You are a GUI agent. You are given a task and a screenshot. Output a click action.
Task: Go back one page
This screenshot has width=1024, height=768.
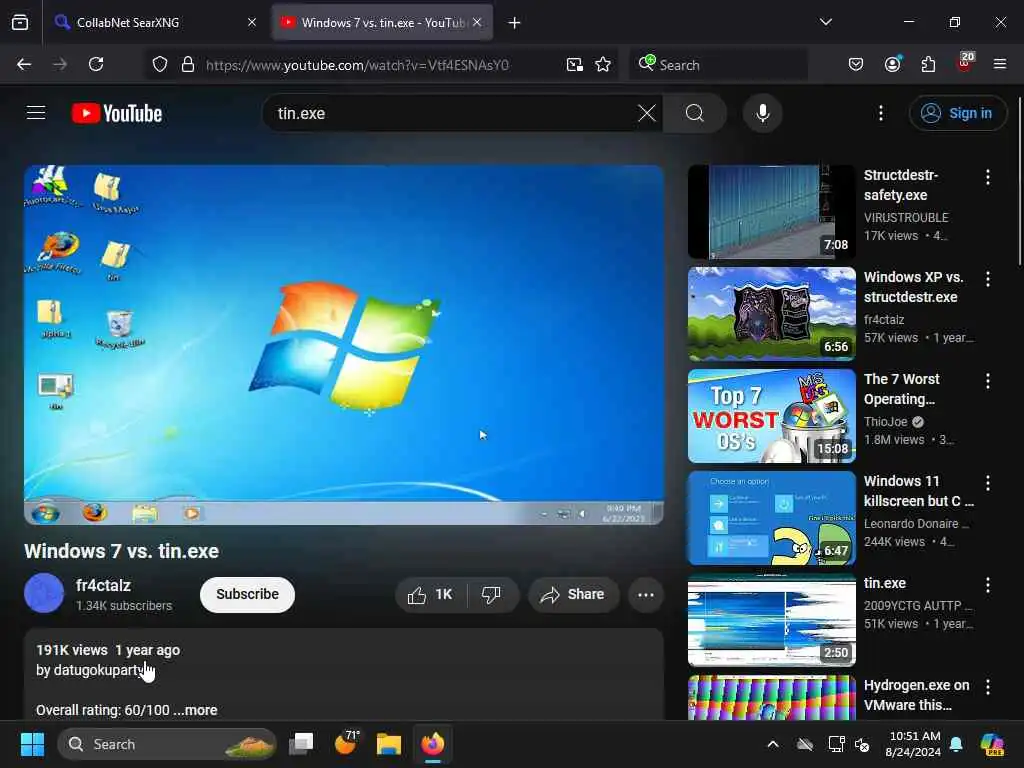pyautogui.click(x=24, y=64)
